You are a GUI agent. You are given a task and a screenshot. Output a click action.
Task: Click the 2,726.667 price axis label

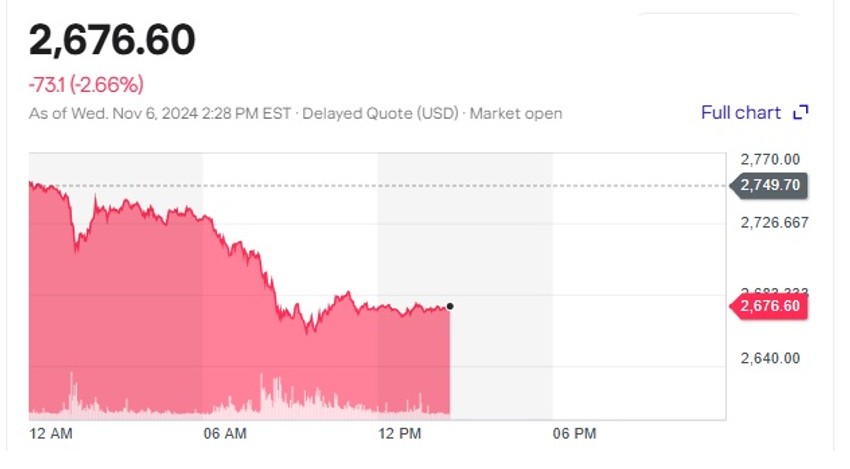tap(774, 222)
